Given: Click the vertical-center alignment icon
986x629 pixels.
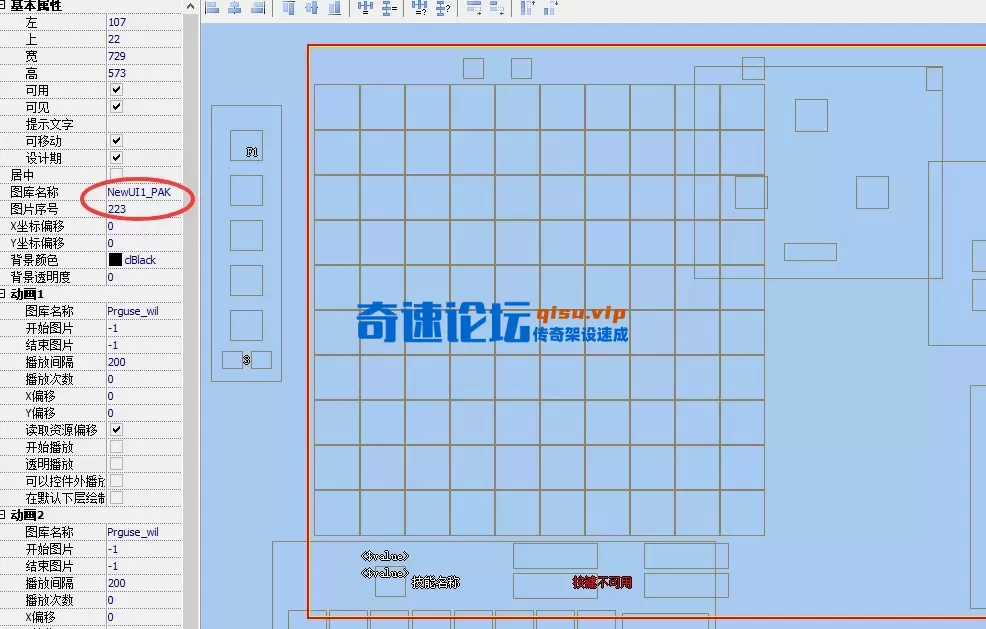Looking at the screenshot, I should tap(310, 9).
